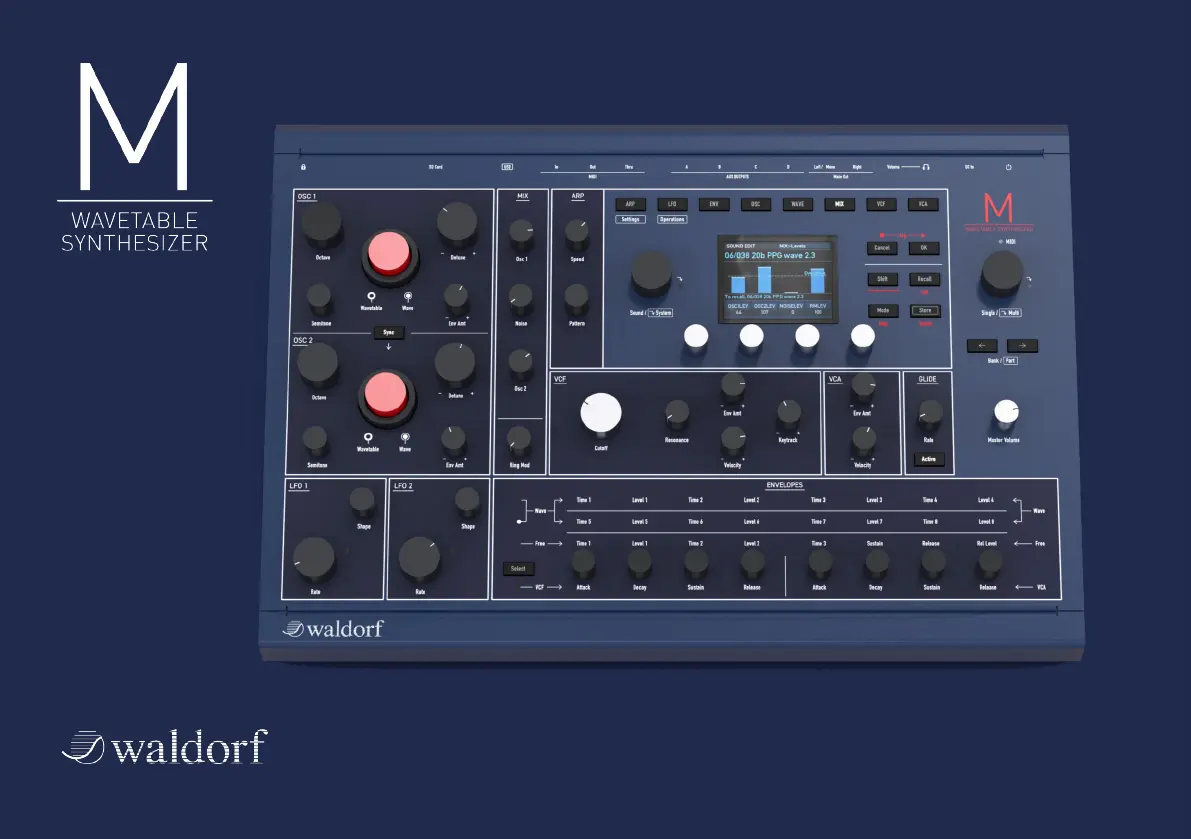Click the OSC 2 Octave knob
Viewport: 1191px width, 839px height.
pyautogui.click(x=318, y=365)
